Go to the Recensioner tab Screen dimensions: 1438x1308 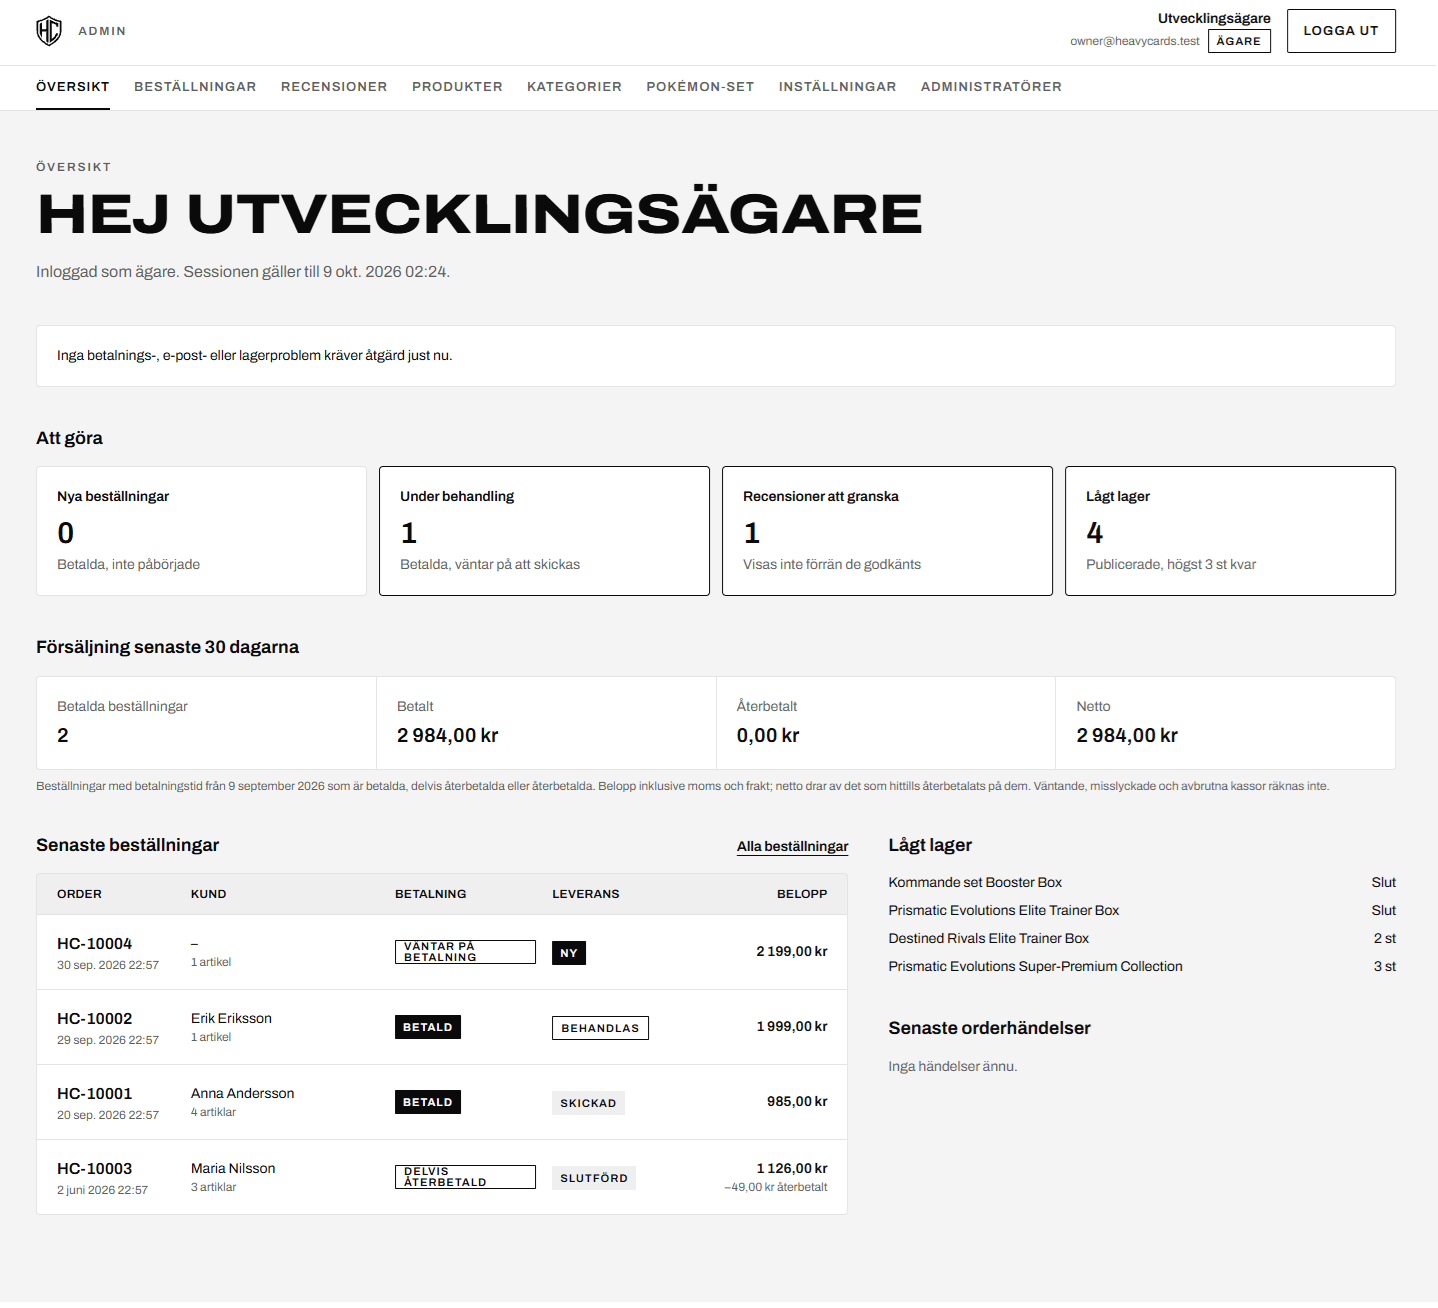coord(334,87)
